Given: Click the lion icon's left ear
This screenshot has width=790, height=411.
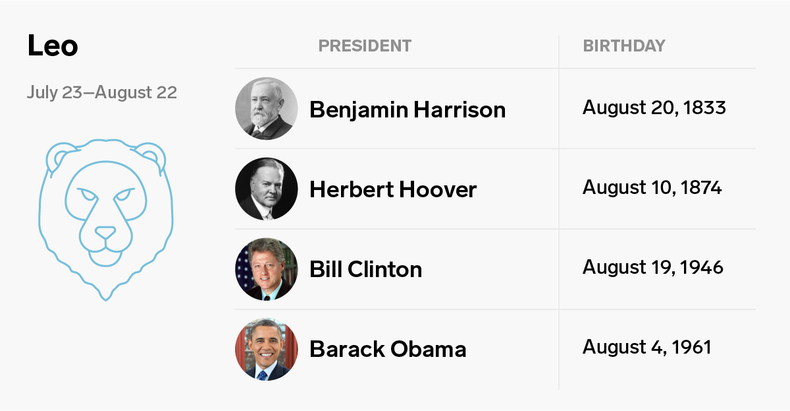Looking at the screenshot, I should (x=62, y=154).
